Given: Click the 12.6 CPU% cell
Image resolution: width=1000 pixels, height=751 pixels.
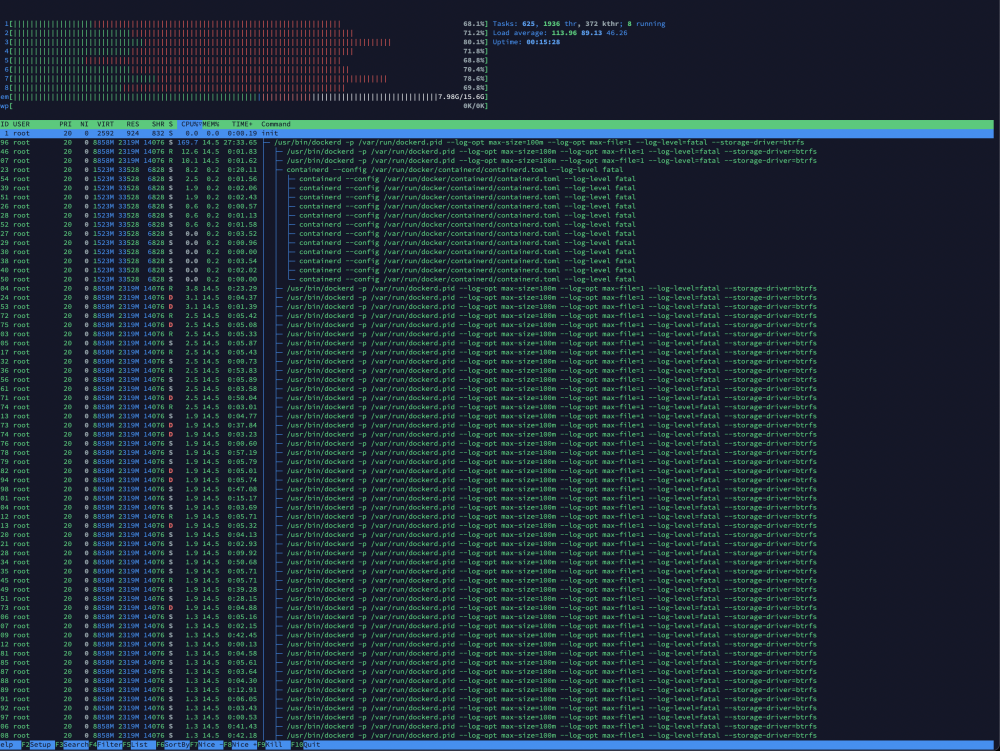Looking at the screenshot, I should coord(189,152).
